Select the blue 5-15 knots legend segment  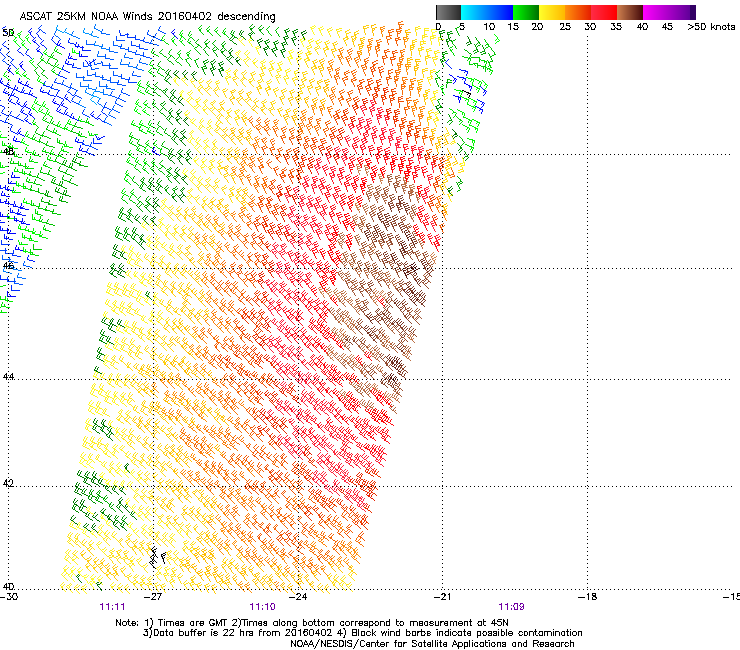(487, 12)
